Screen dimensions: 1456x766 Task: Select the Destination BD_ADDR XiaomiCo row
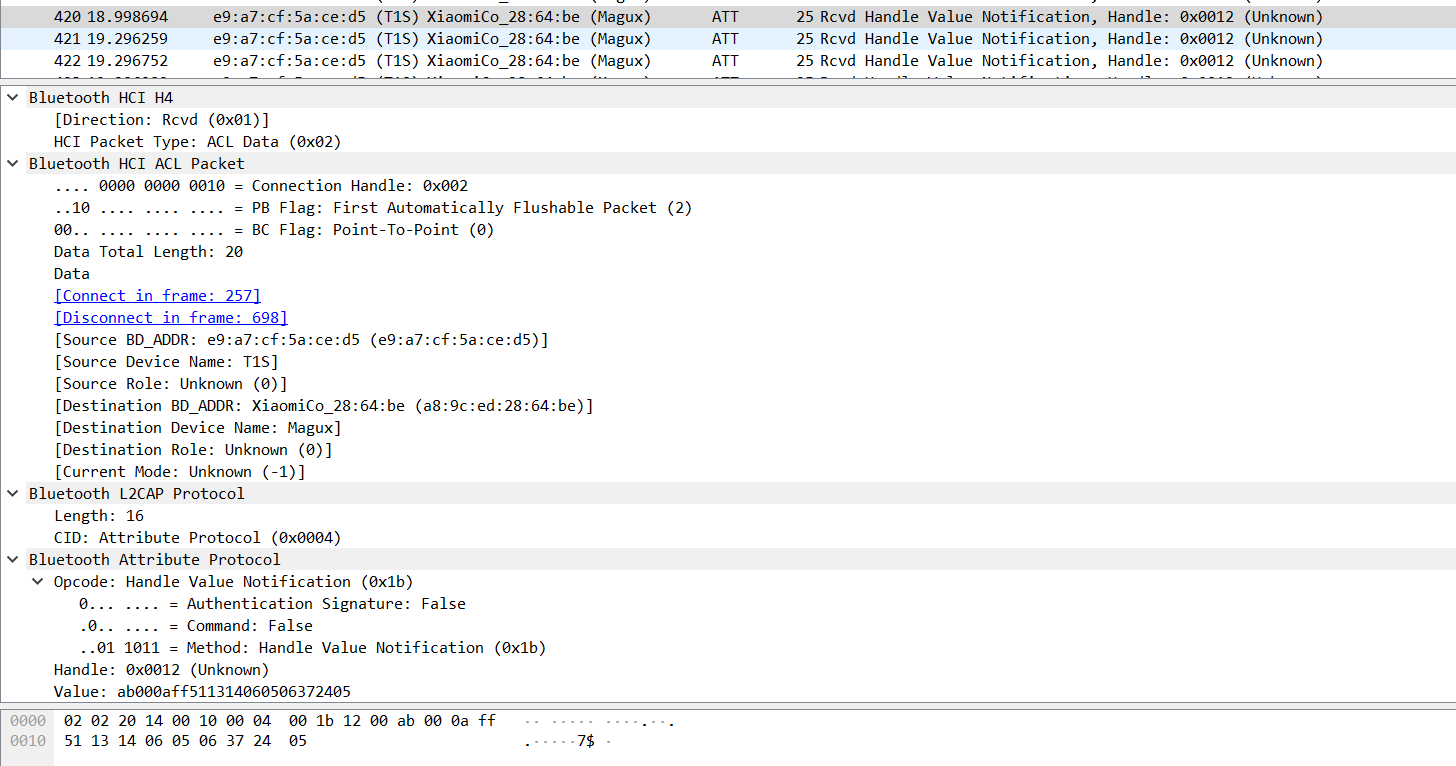click(324, 406)
